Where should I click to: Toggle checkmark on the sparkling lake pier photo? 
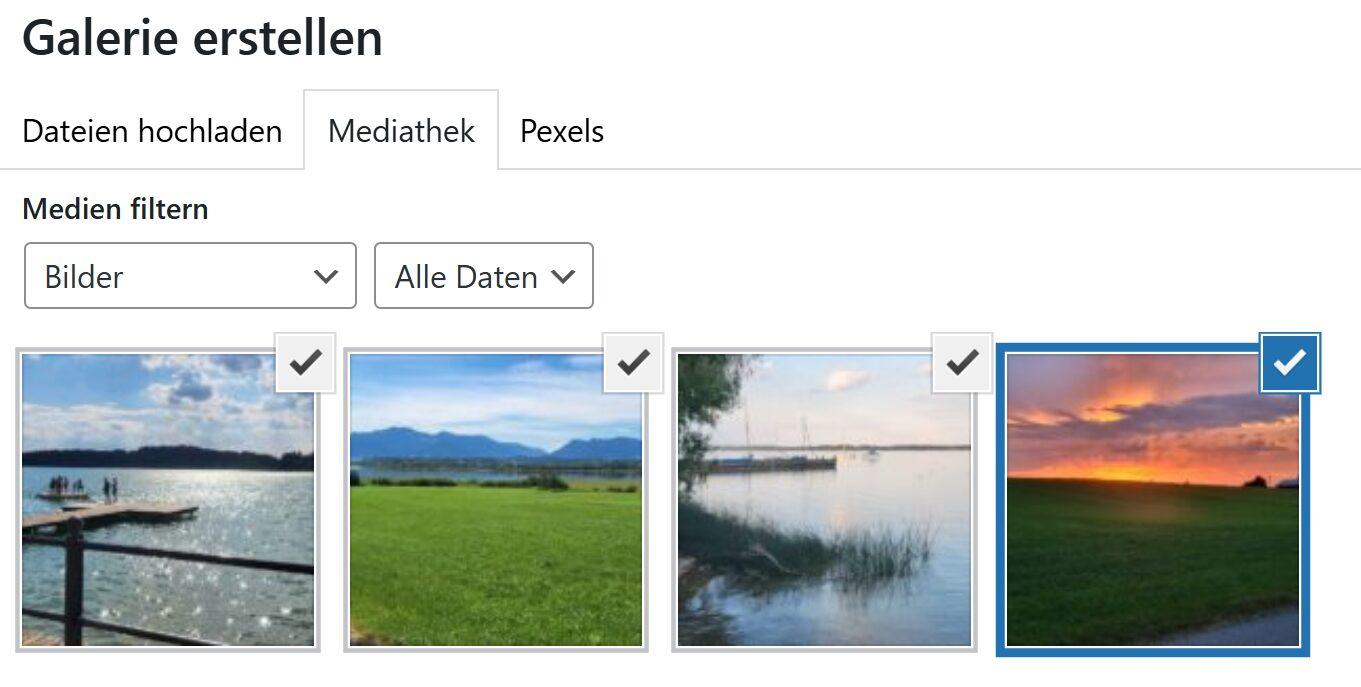tap(305, 363)
